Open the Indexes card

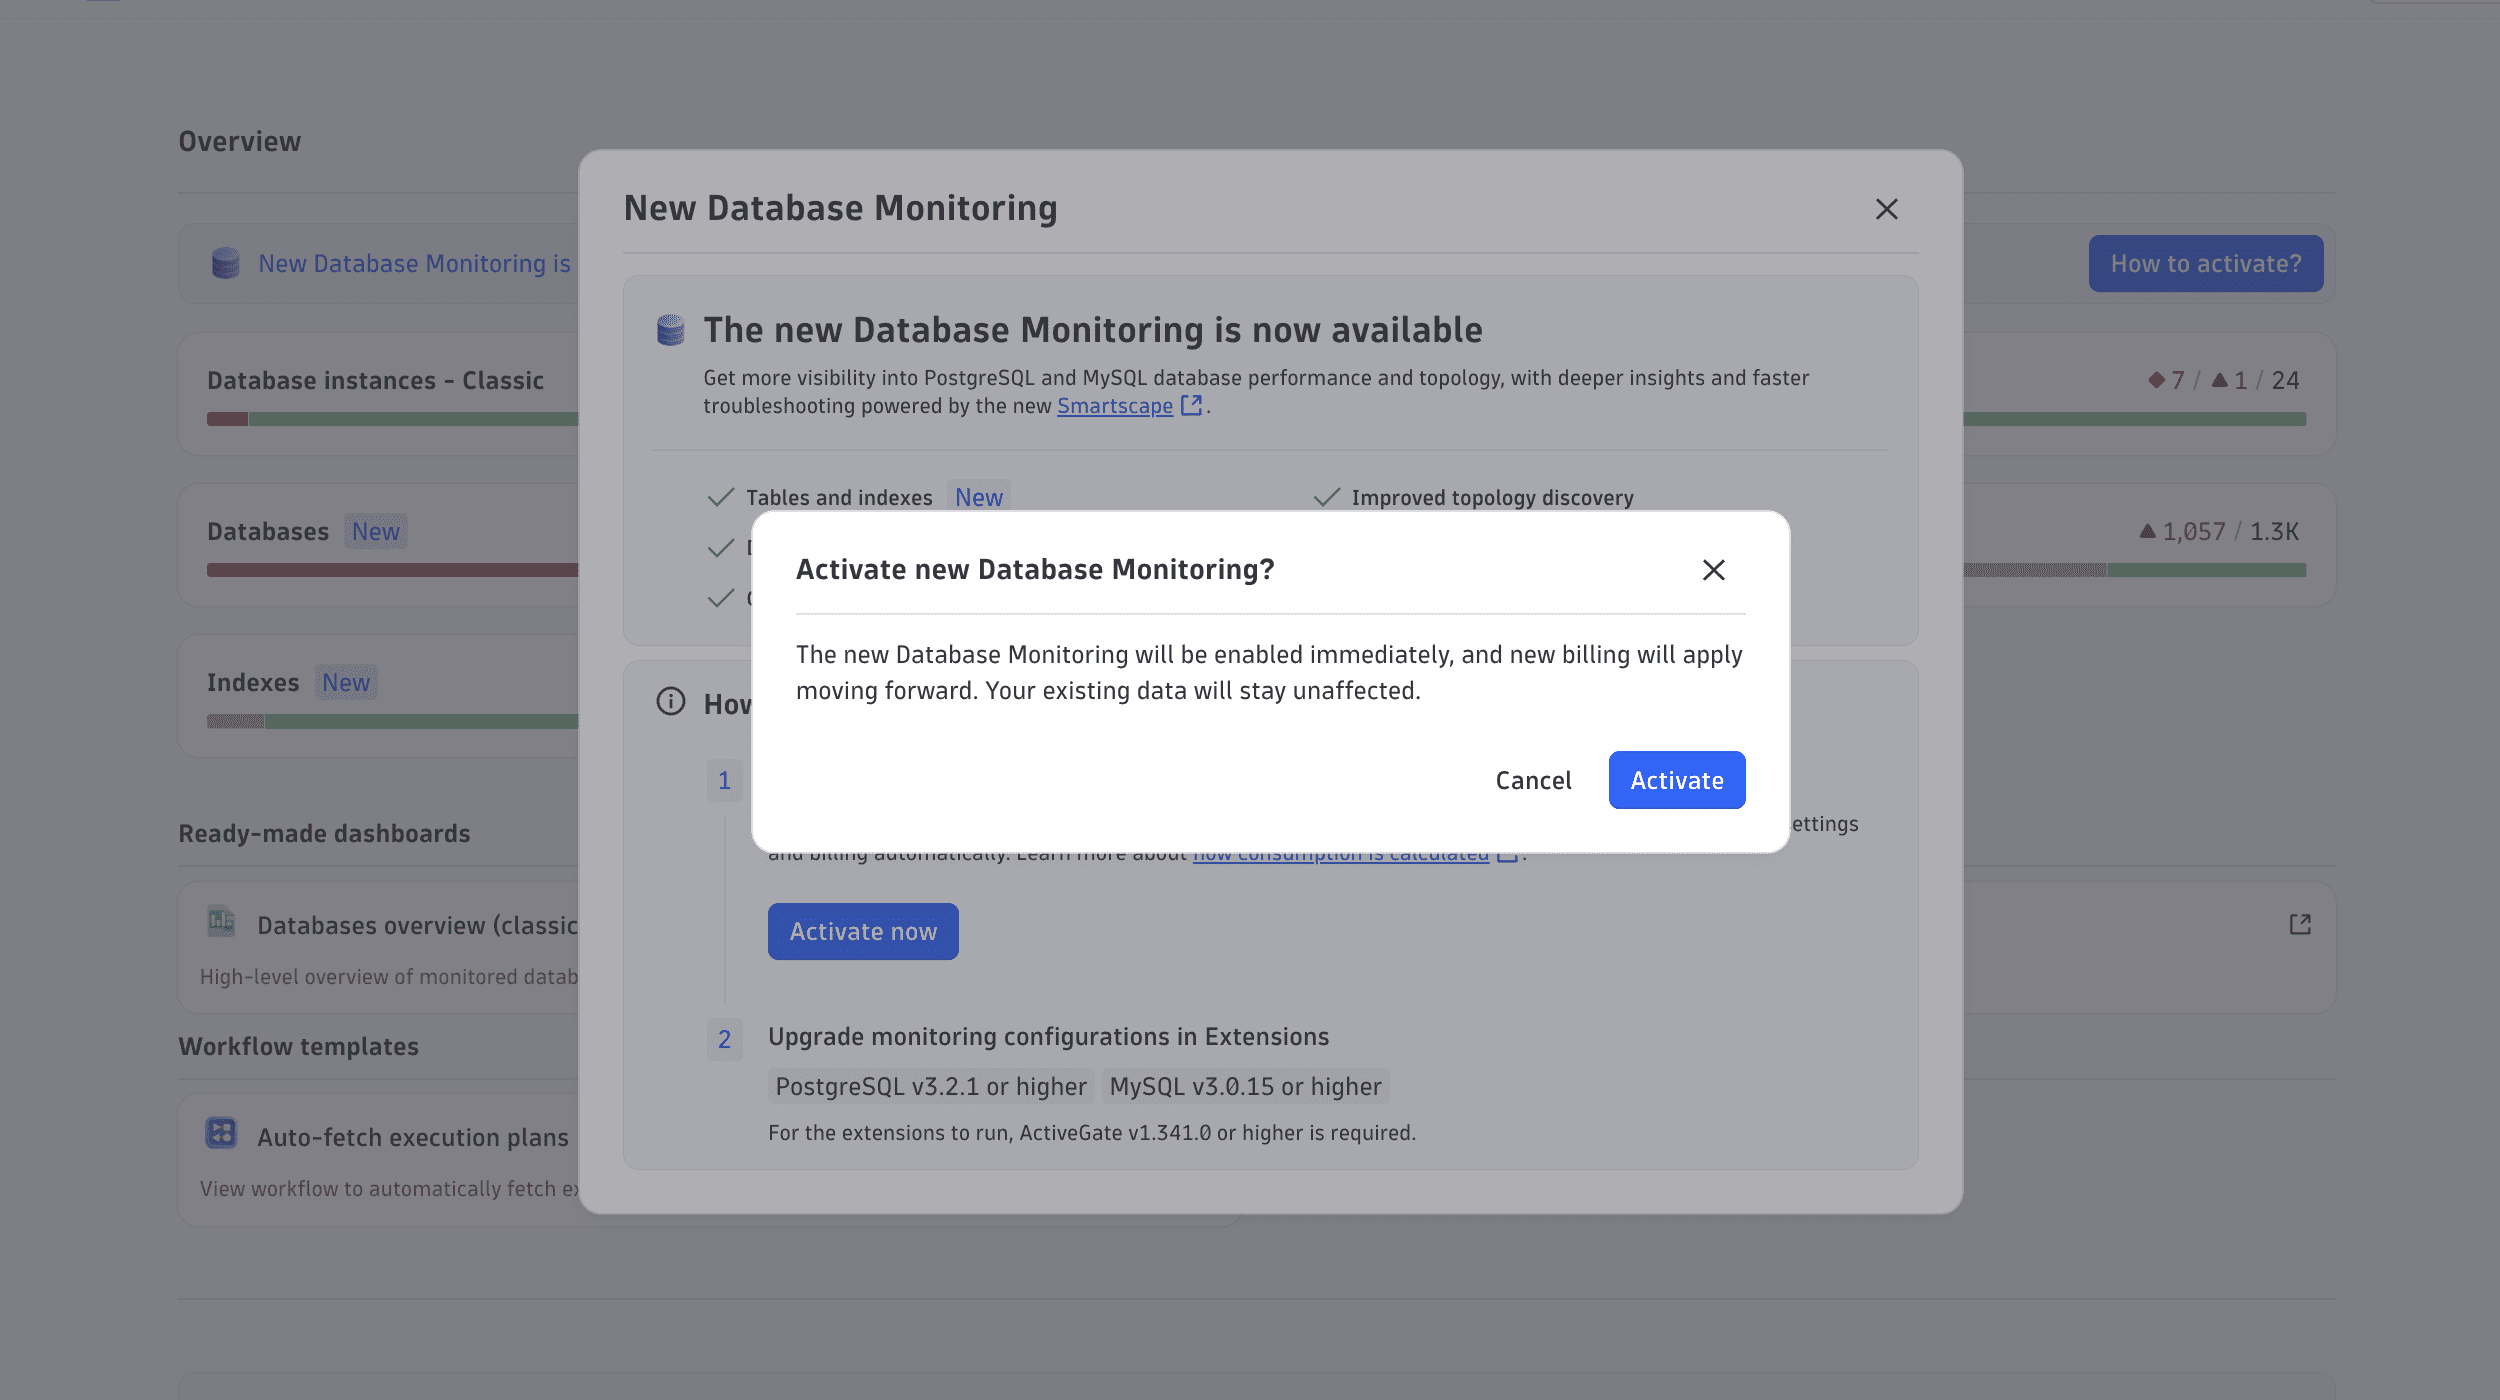[378, 696]
